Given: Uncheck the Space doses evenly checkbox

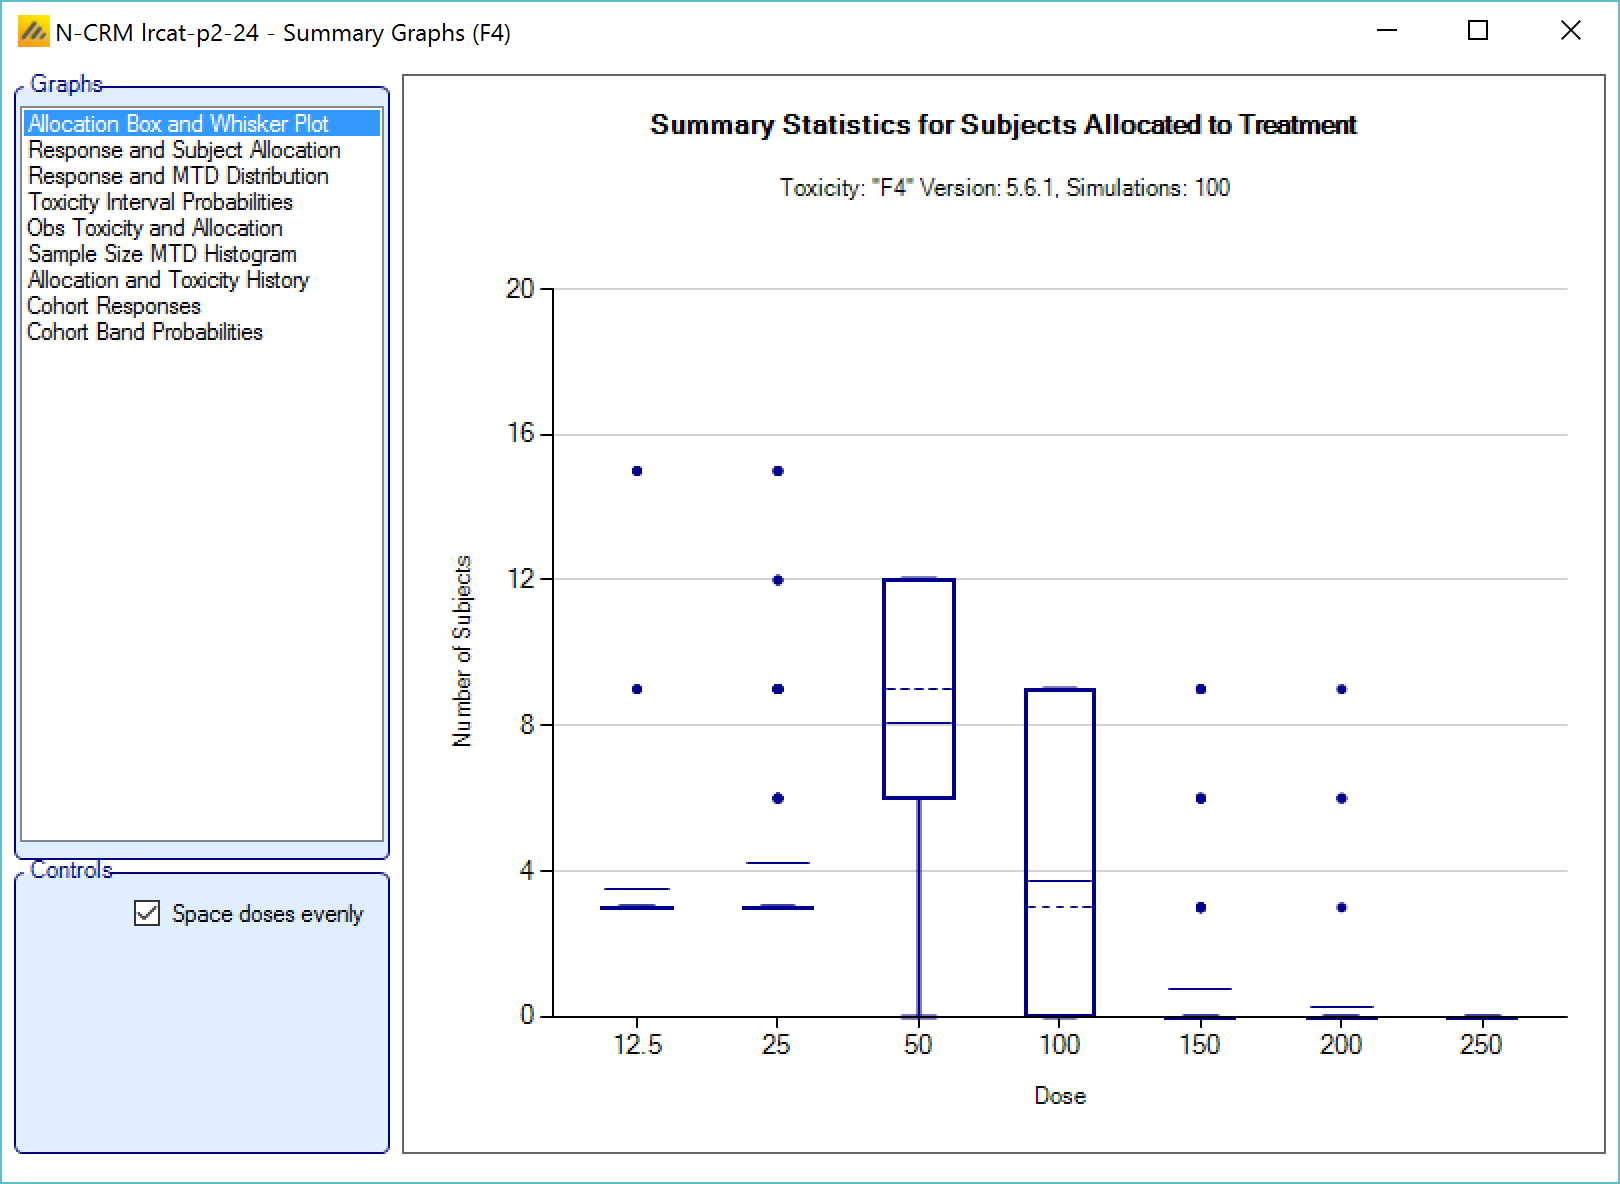Looking at the screenshot, I should pos(147,913).
